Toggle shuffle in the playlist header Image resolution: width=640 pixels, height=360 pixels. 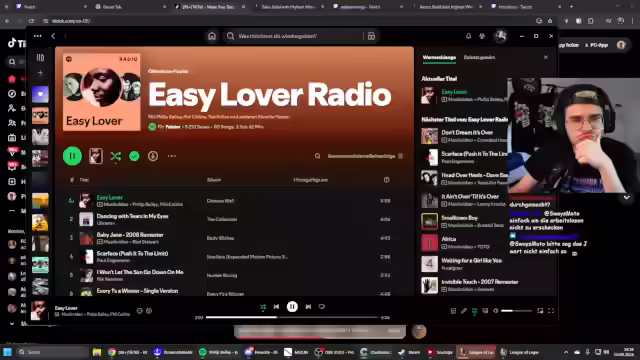[x=116, y=156]
